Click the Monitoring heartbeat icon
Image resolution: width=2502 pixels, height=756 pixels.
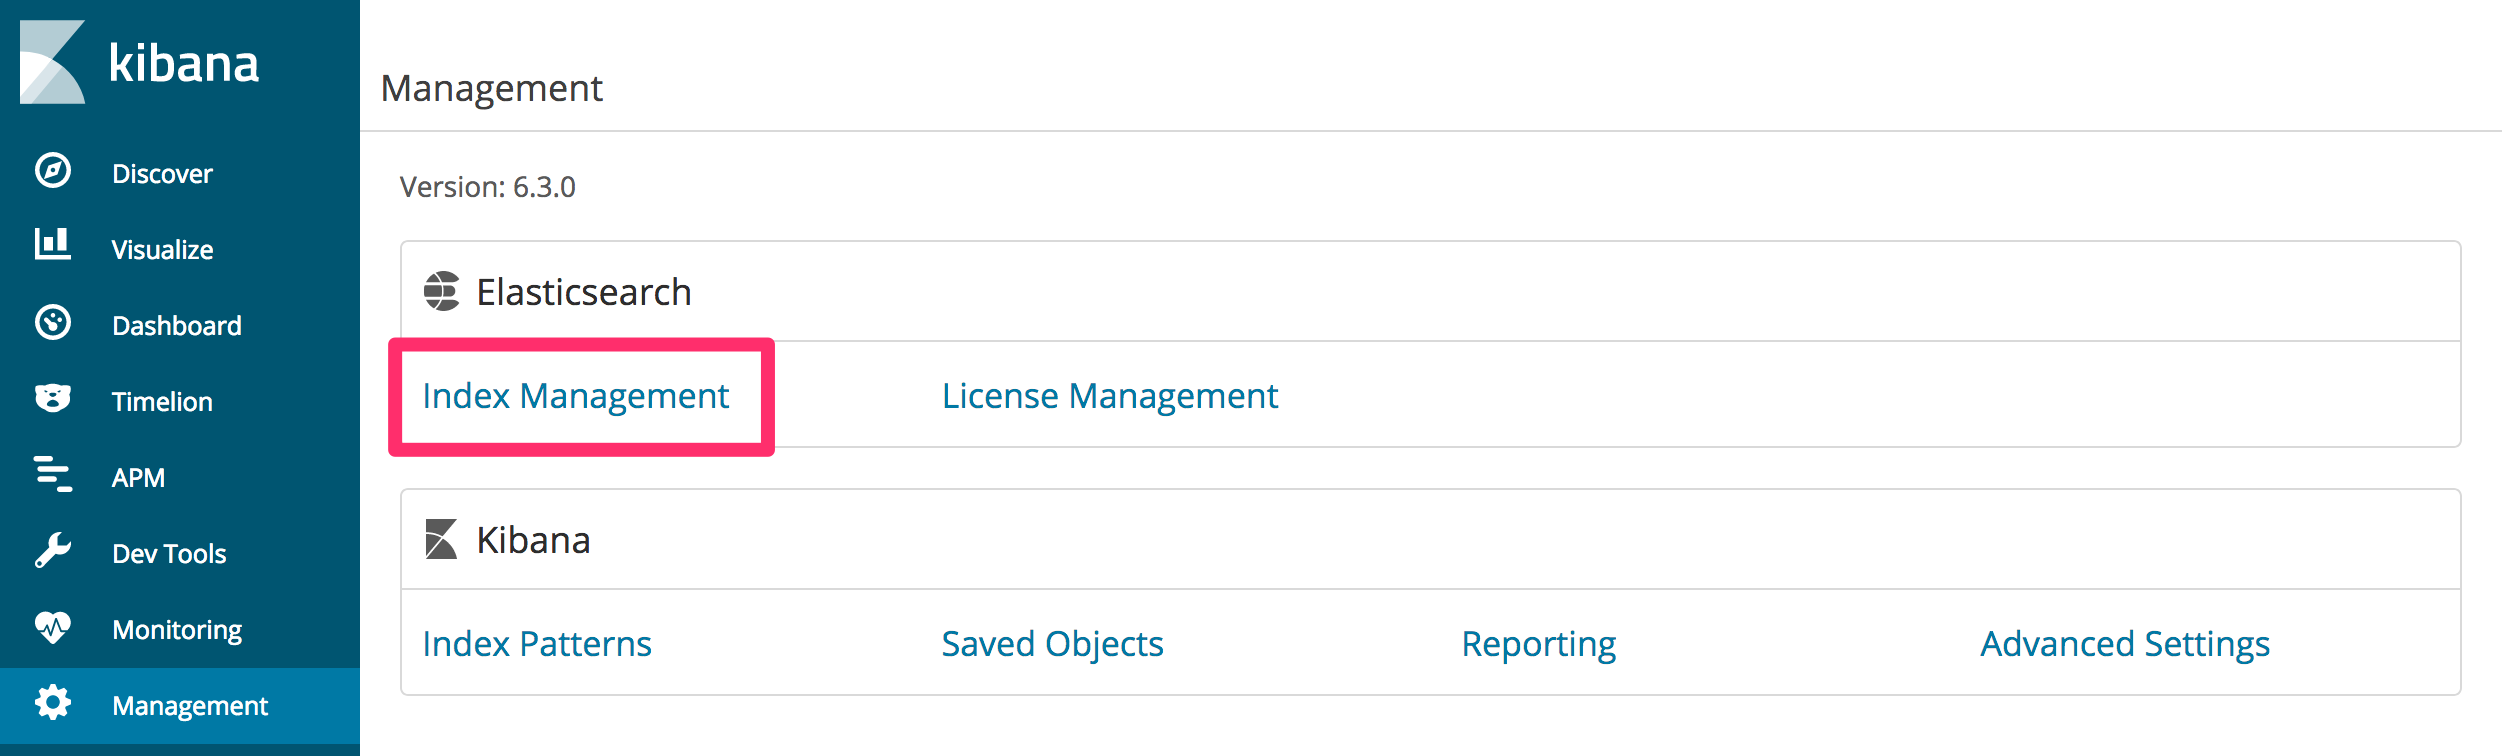tap(53, 627)
